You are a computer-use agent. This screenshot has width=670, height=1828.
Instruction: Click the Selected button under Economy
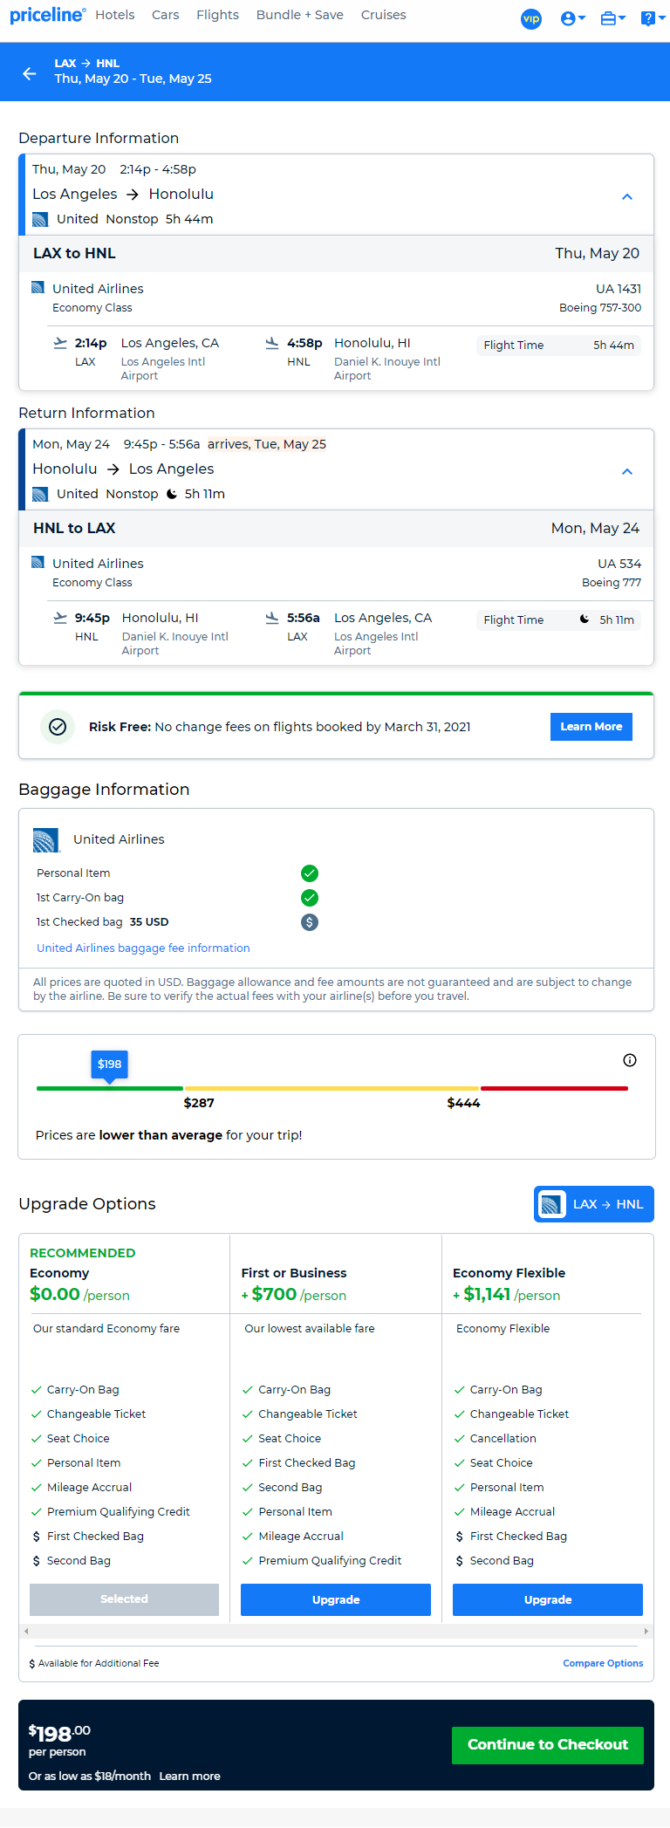click(x=124, y=1599)
